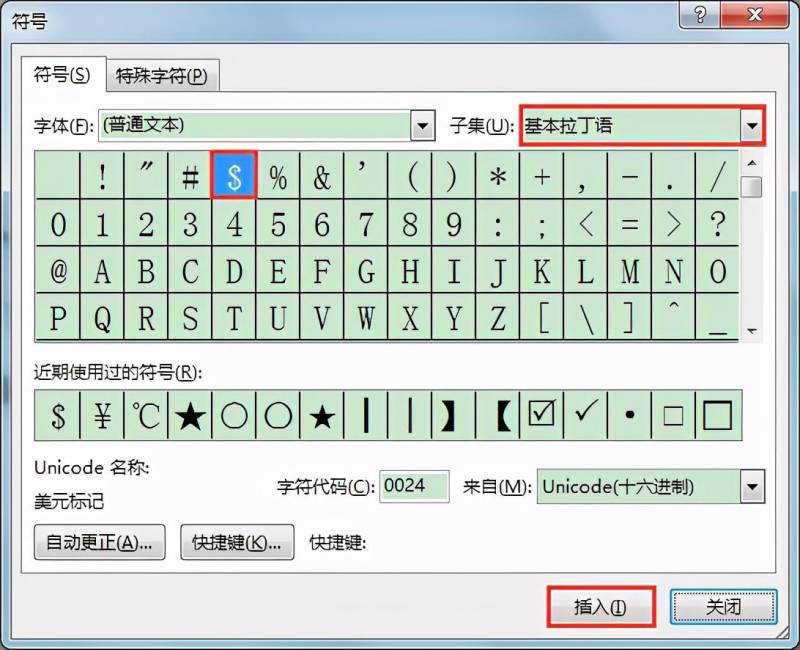800x650 pixels.
Task: Select the percent % symbol
Action: point(278,175)
